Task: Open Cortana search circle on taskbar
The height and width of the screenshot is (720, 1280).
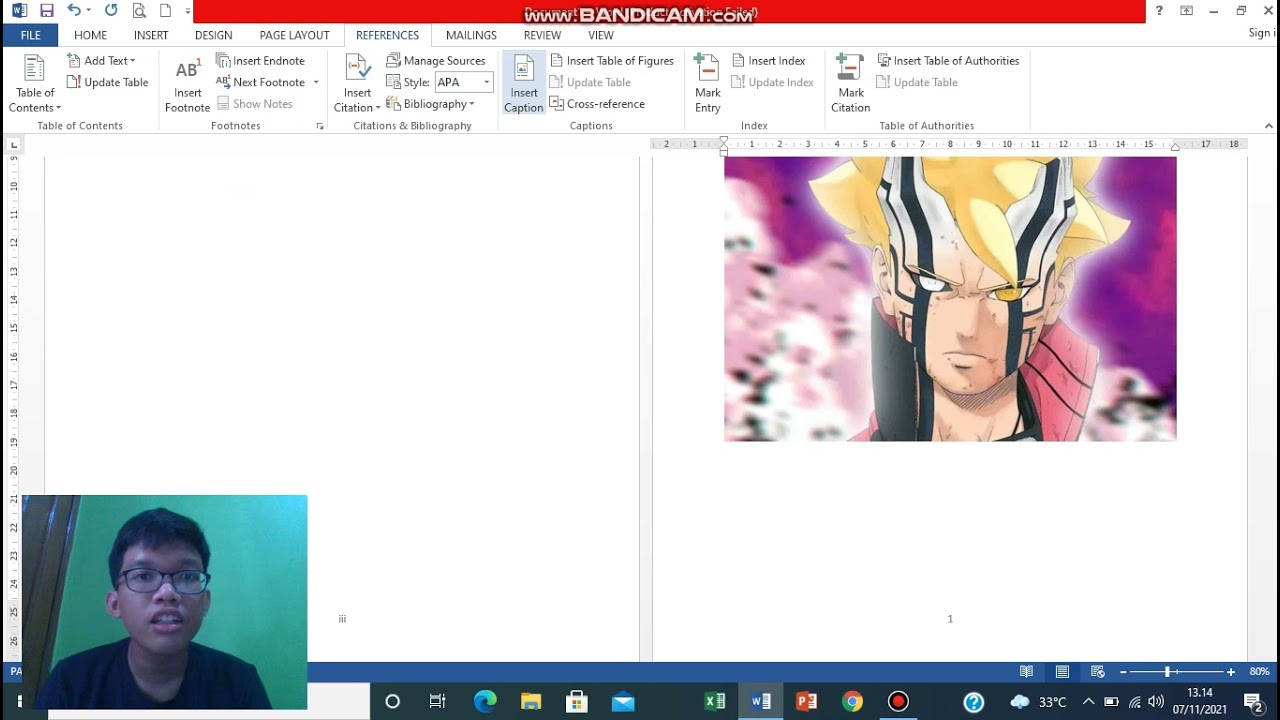Action: tap(392, 702)
